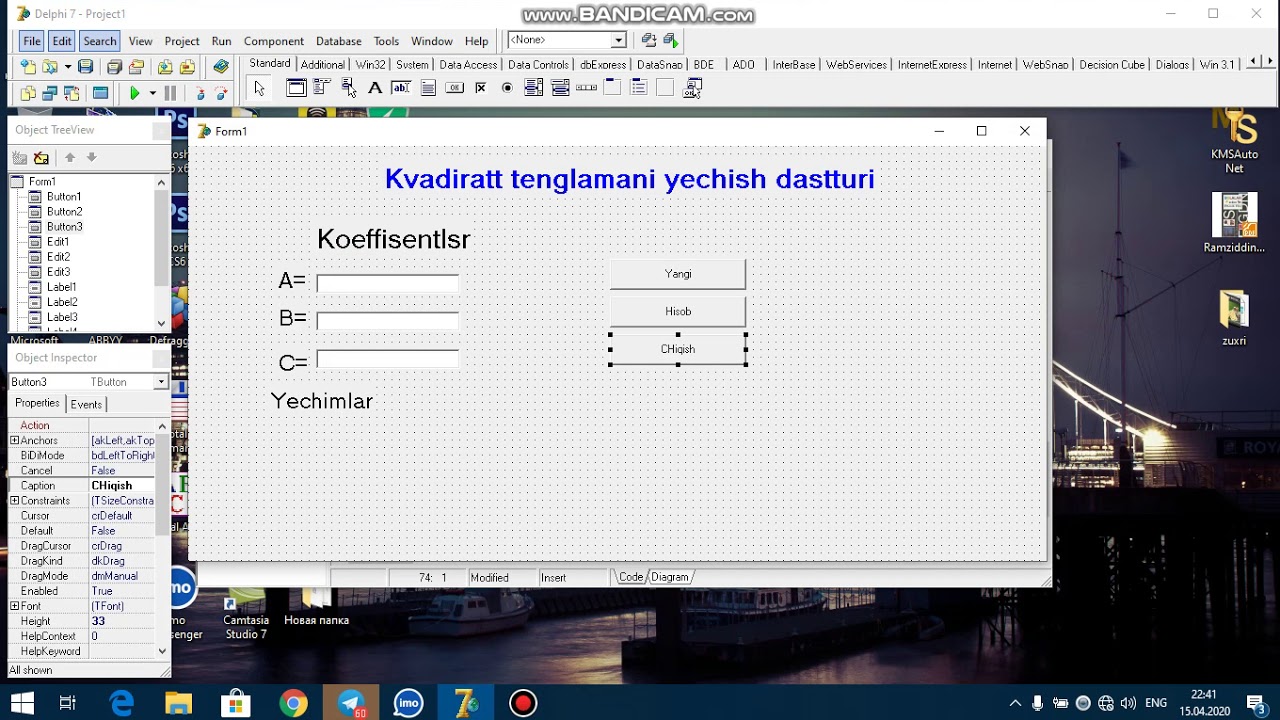1280x720 pixels.
Task: Switch to the Additional palette tab
Action: 323,65
